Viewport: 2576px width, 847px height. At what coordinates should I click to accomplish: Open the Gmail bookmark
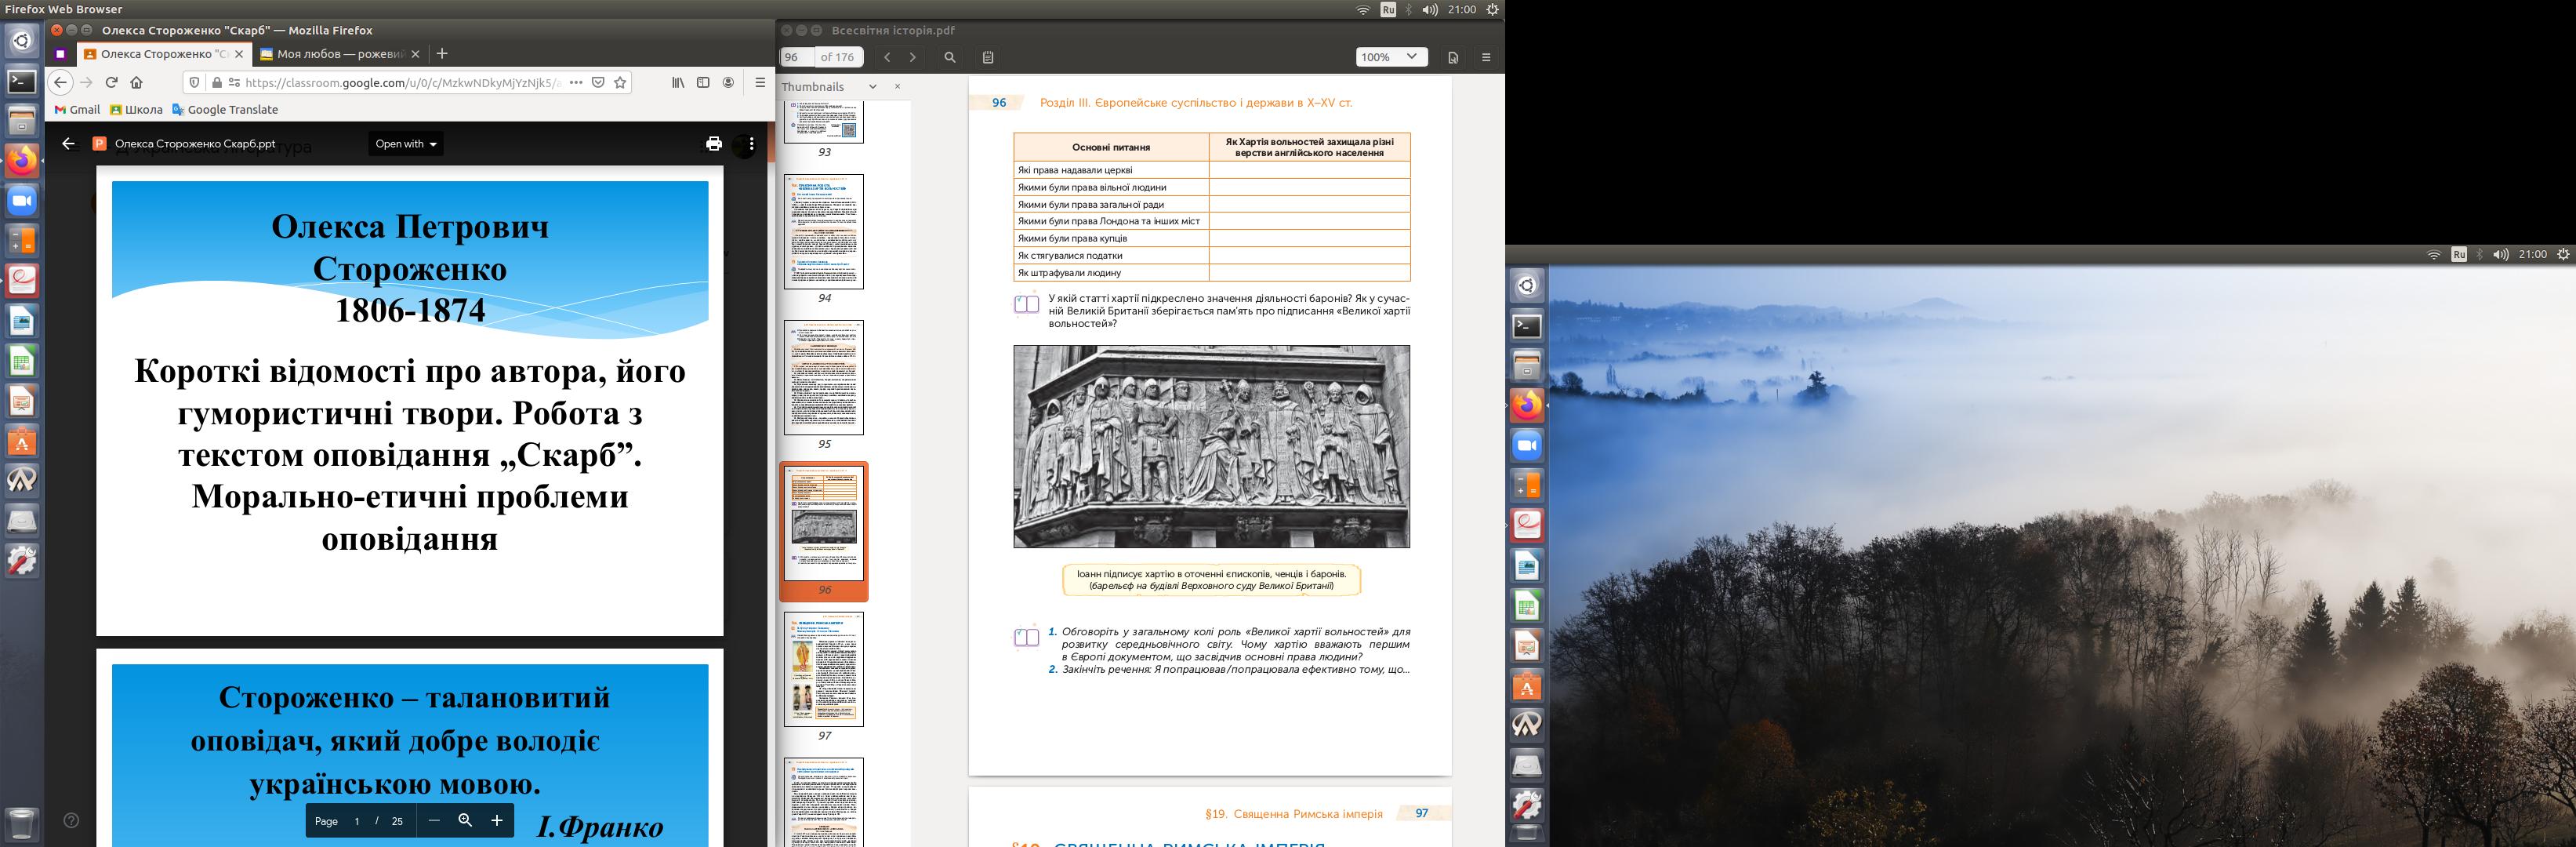click(x=77, y=110)
